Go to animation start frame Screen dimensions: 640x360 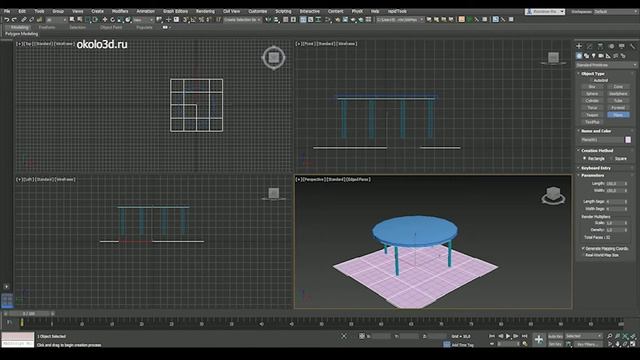[x=492, y=336]
